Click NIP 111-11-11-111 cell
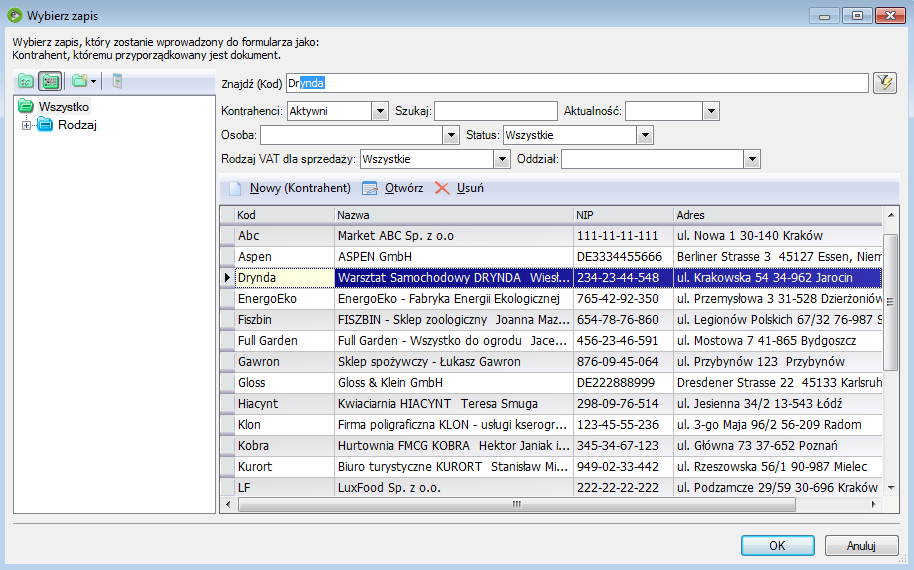 click(x=623, y=235)
